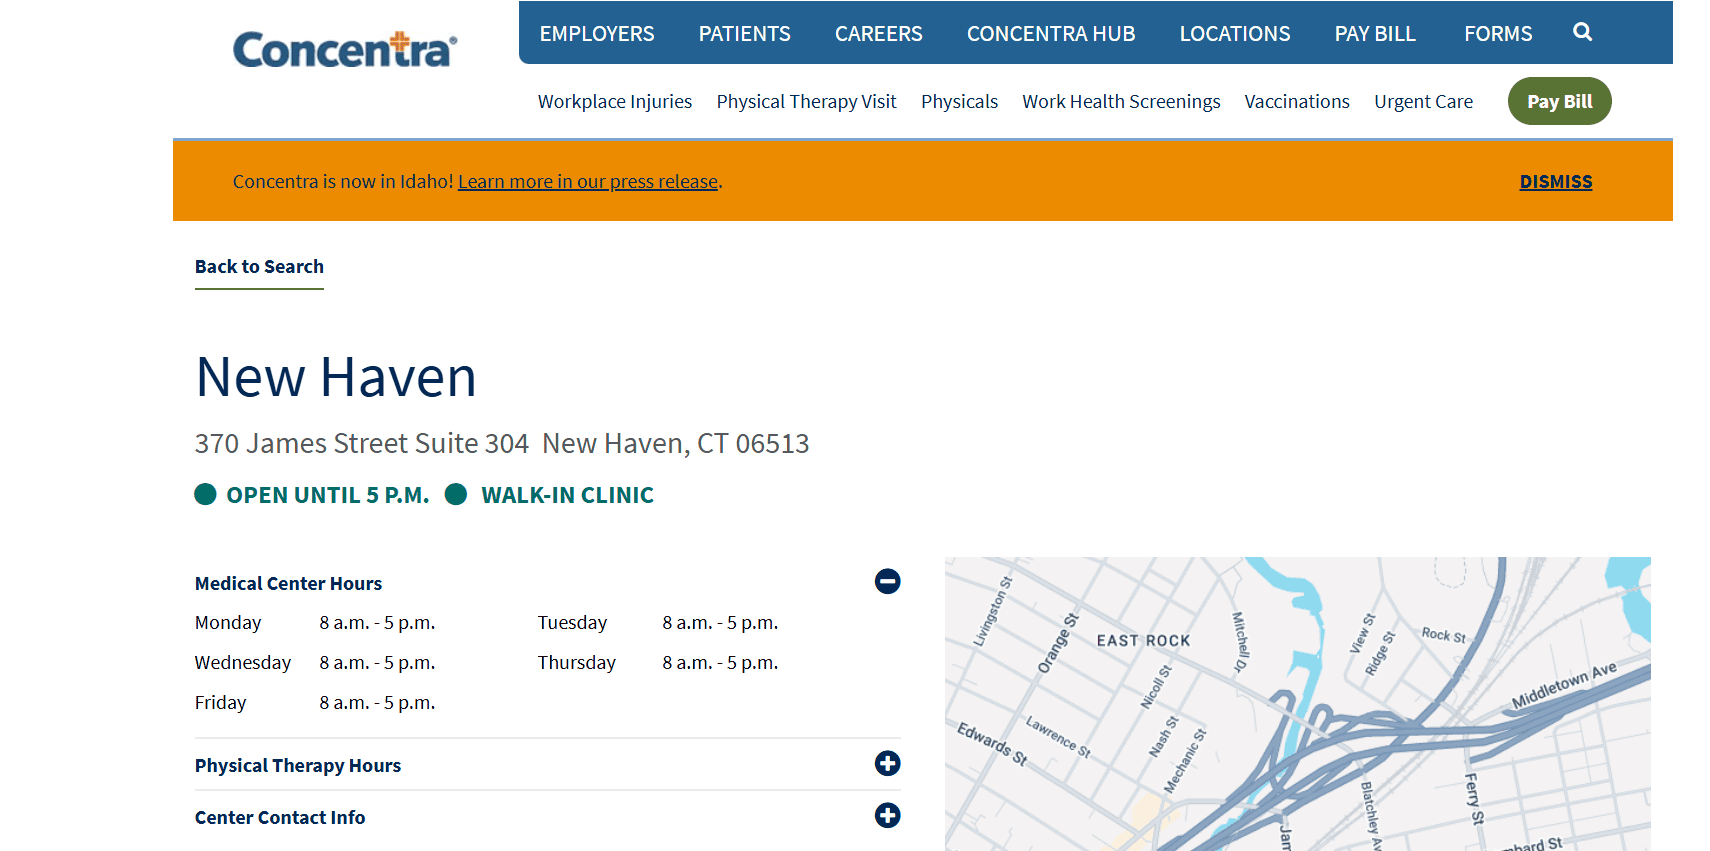This screenshot has height=851, width=1710.
Task: Click the search magnifier icon
Action: click(x=1582, y=32)
